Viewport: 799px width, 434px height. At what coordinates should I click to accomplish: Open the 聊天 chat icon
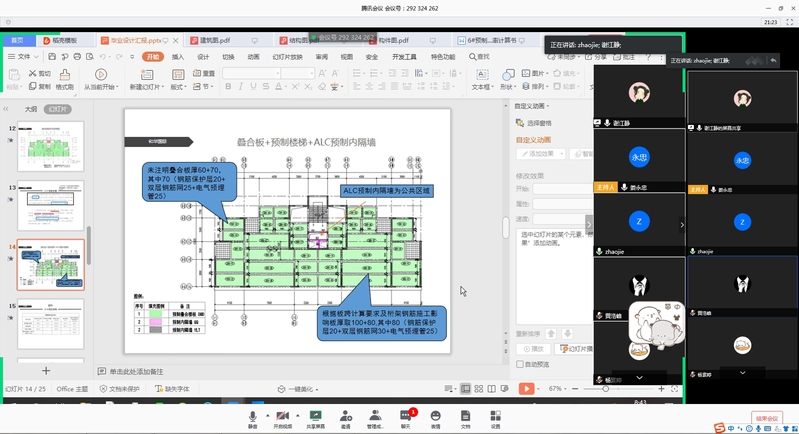coord(406,416)
